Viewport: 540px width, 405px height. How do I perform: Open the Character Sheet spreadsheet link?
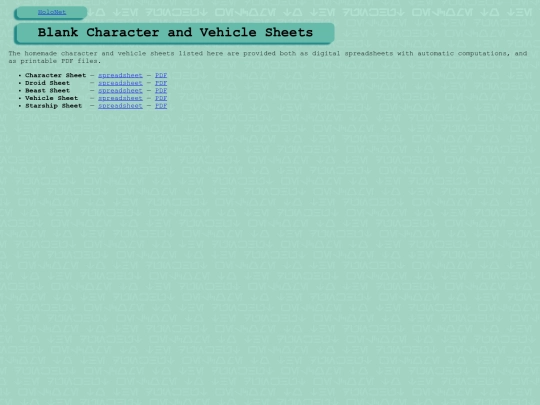120,75
